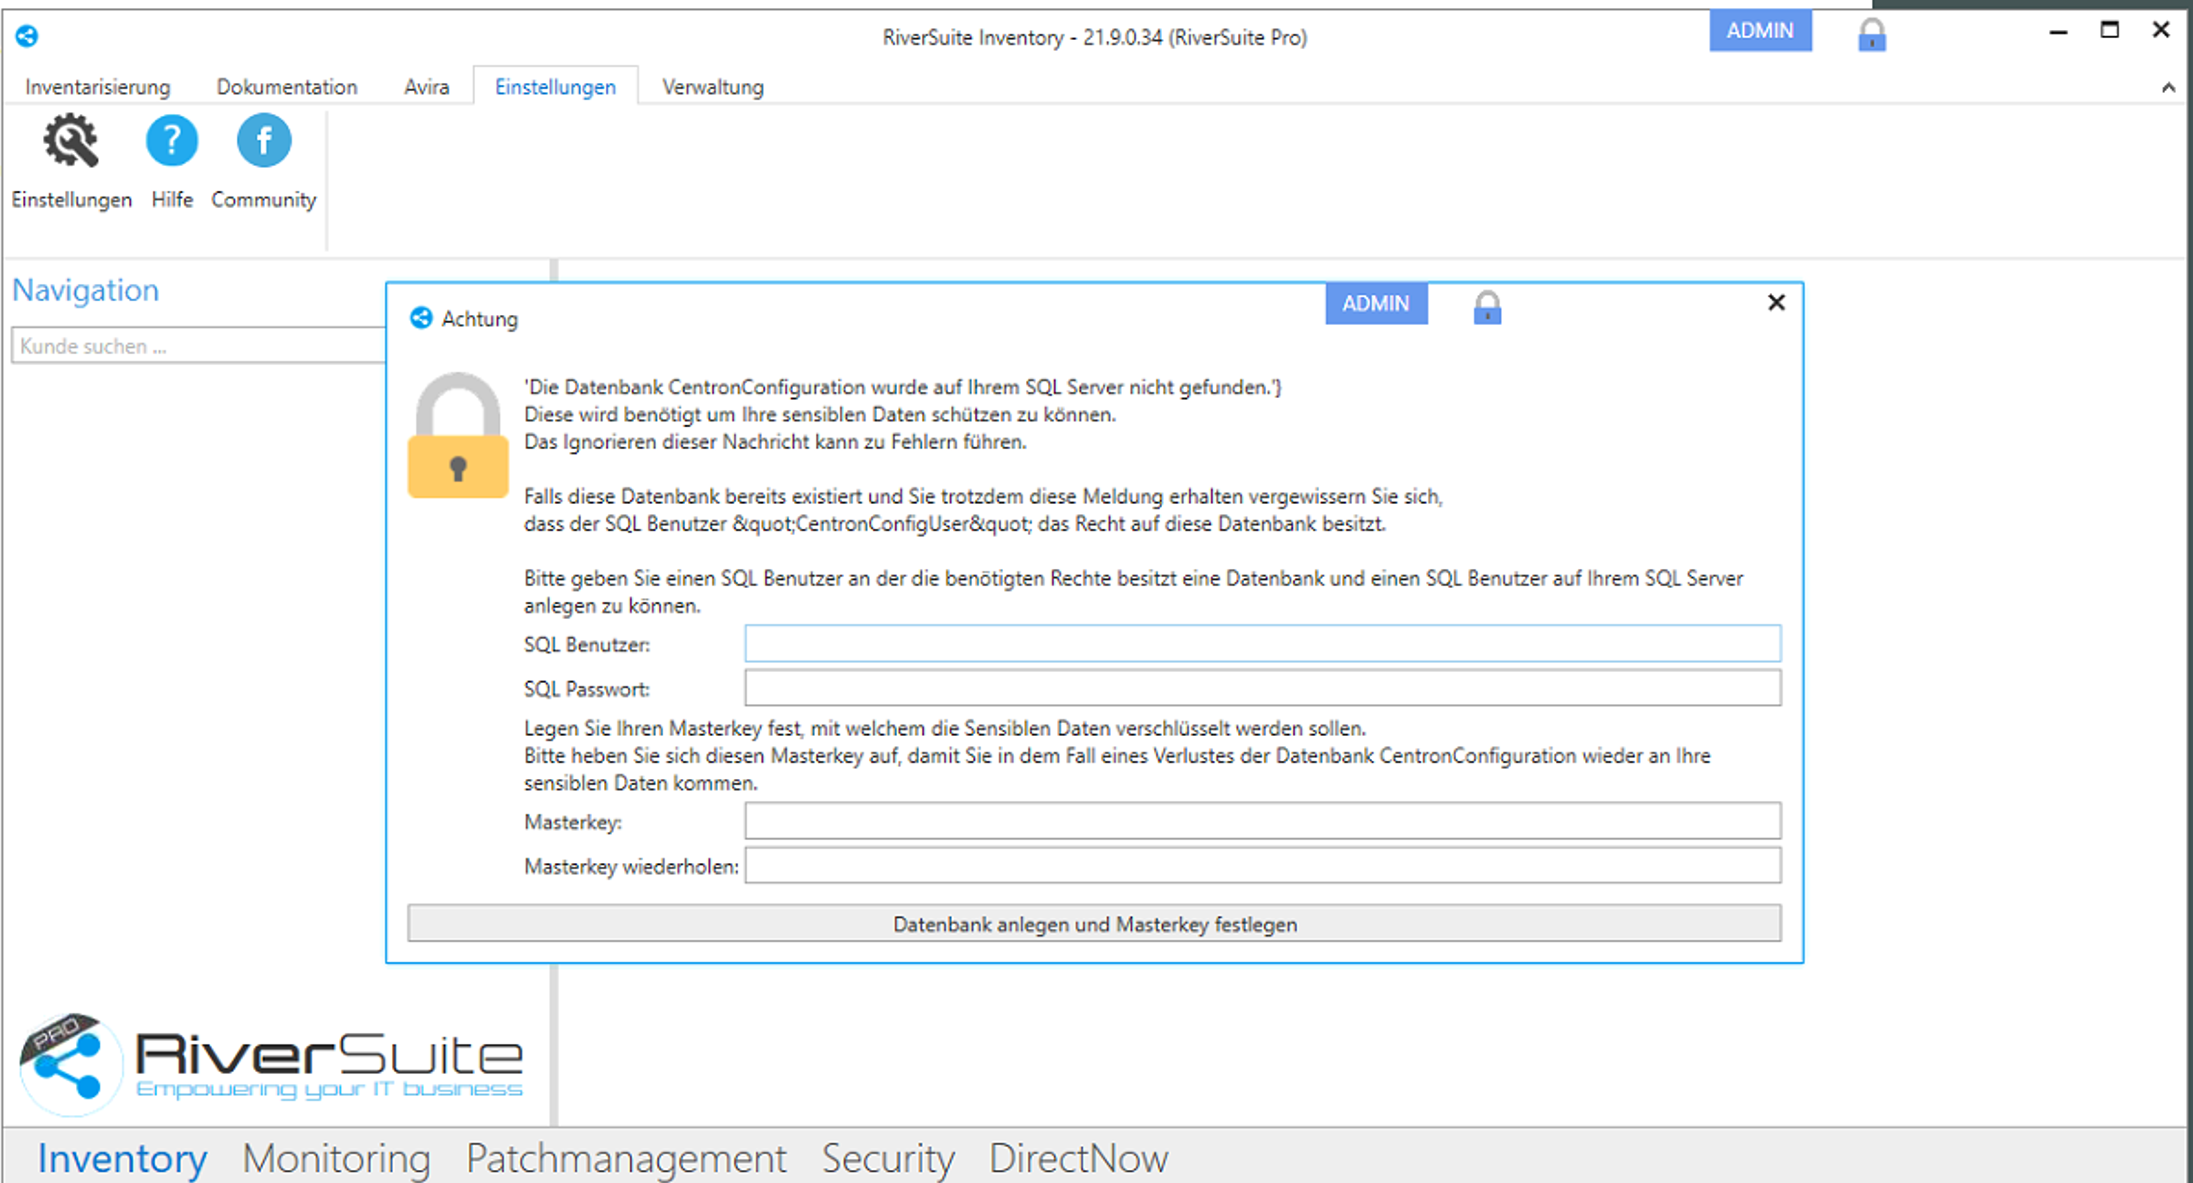This screenshot has height=1183, width=2193.
Task: Collapse the ribbon with the chevron arrow
Action: [x=2168, y=88]
